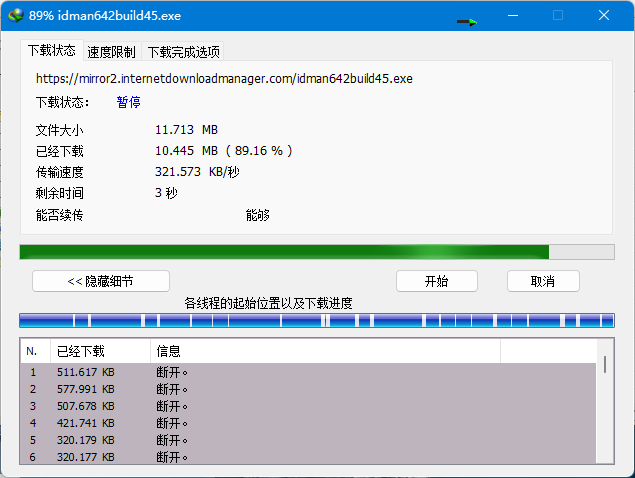Click the window title 89% idman642build45.exe
This screenshot has height=478, width=635.
[105, 16]
